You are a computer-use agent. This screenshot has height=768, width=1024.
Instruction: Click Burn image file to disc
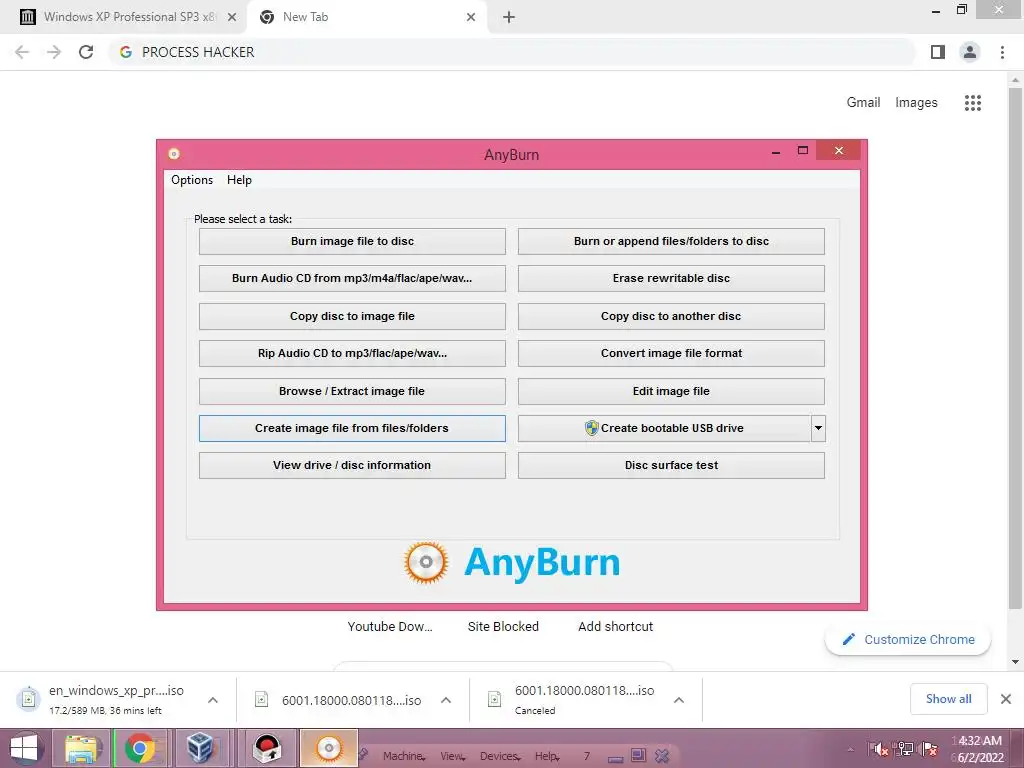click(x=352, y=242)
